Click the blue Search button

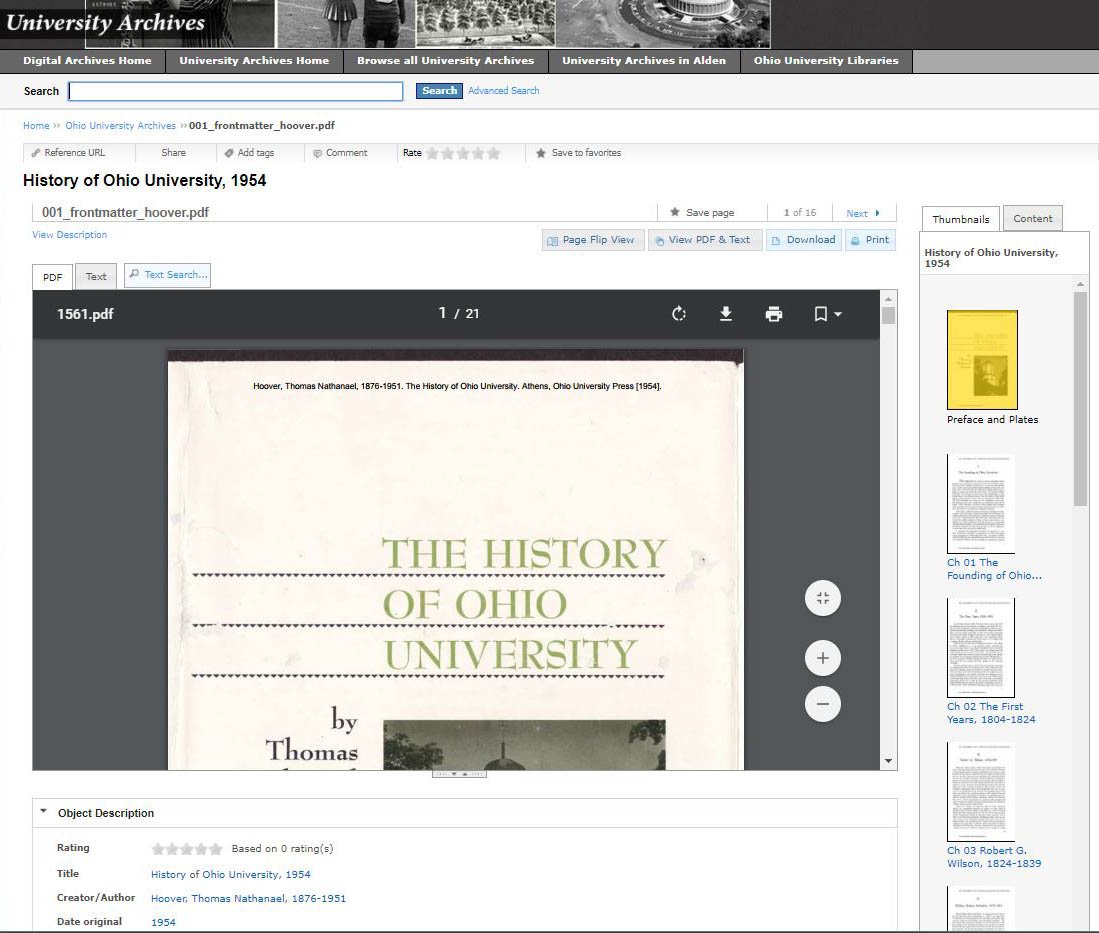[439, 90]
